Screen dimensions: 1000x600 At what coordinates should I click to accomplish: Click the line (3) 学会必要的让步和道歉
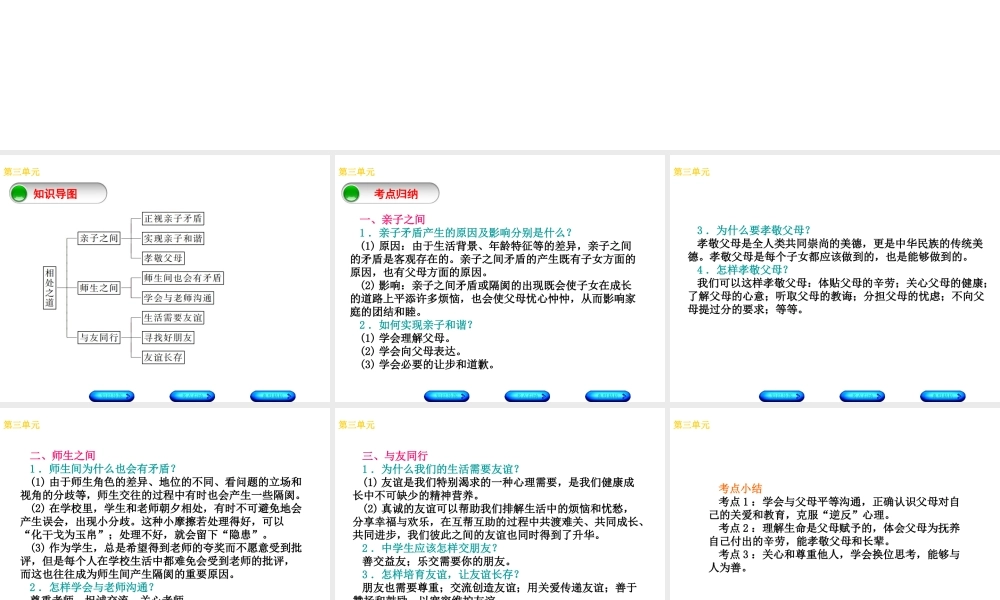(x=428, y=365)
